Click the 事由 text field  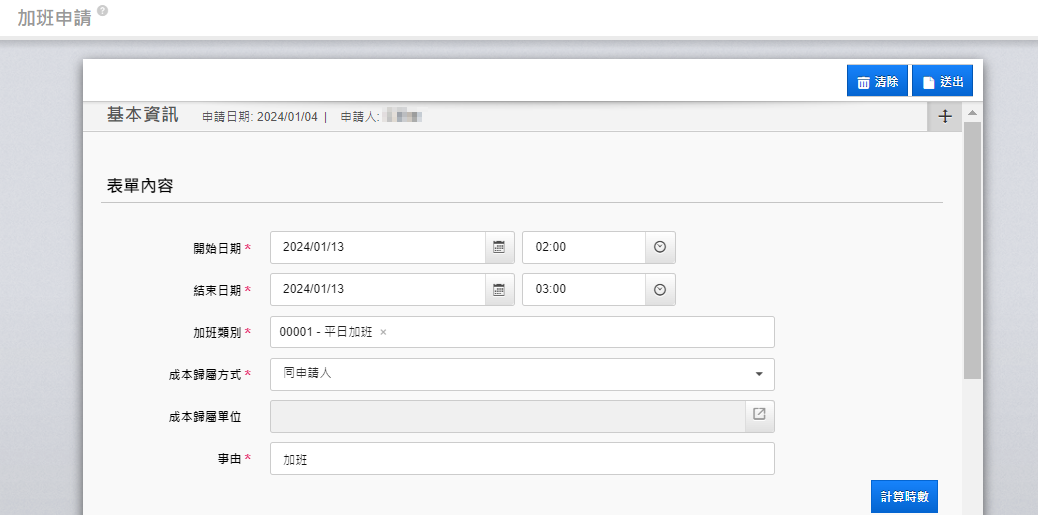(521, 459)
